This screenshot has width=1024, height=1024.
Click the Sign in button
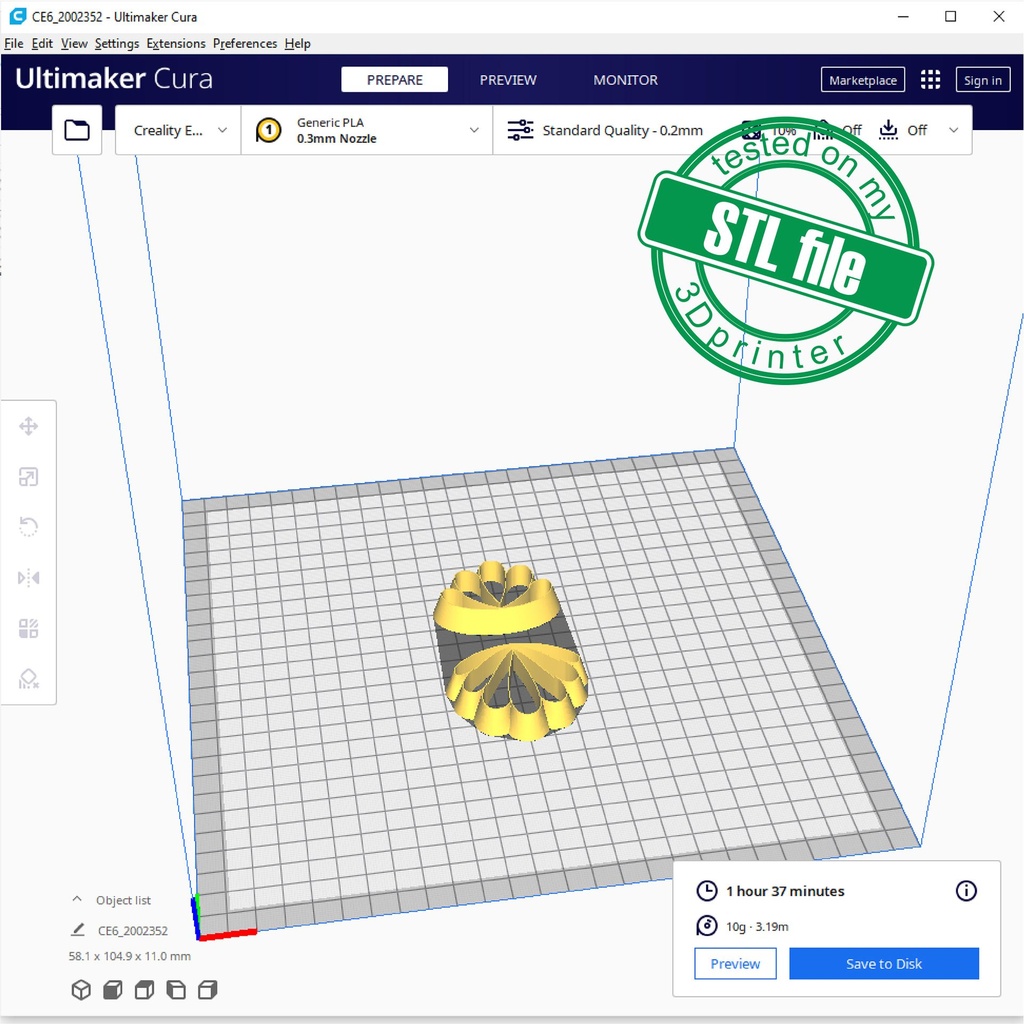tap(982, 80)
